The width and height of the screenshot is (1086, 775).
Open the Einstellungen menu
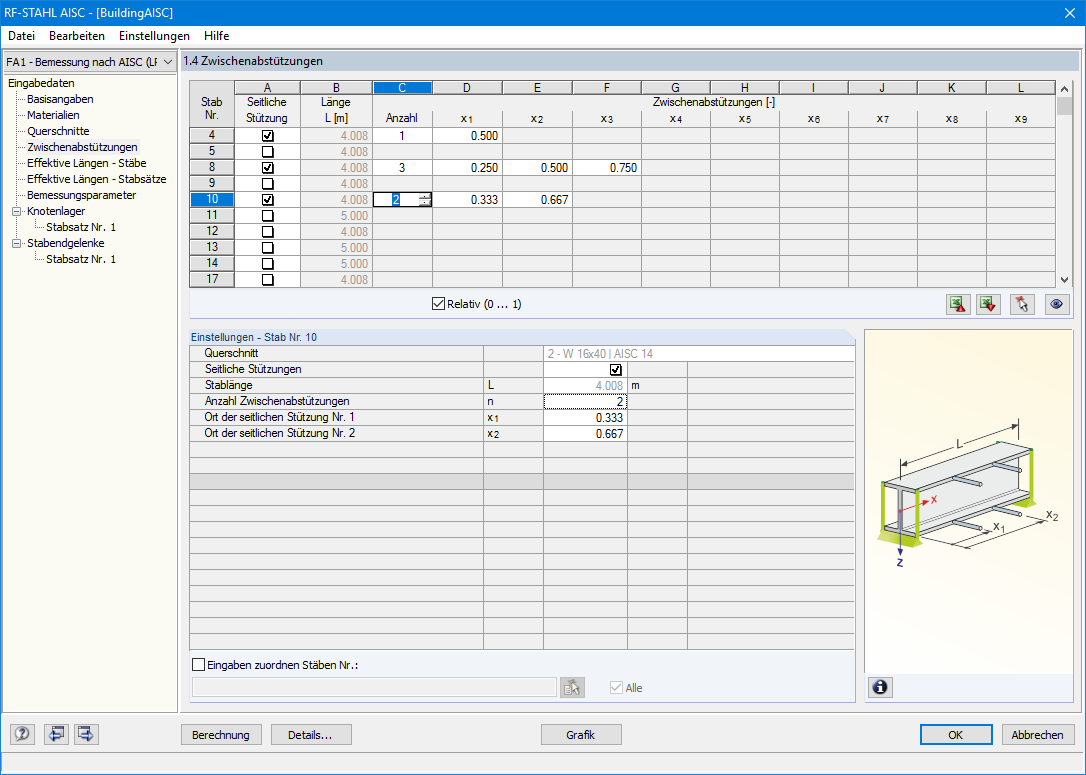coord(154,36)
